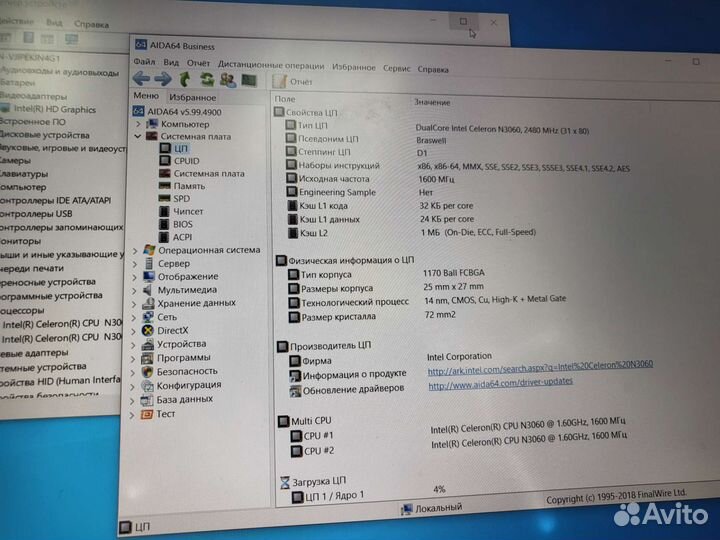Select the Чипсет icon

coord(164,211)
